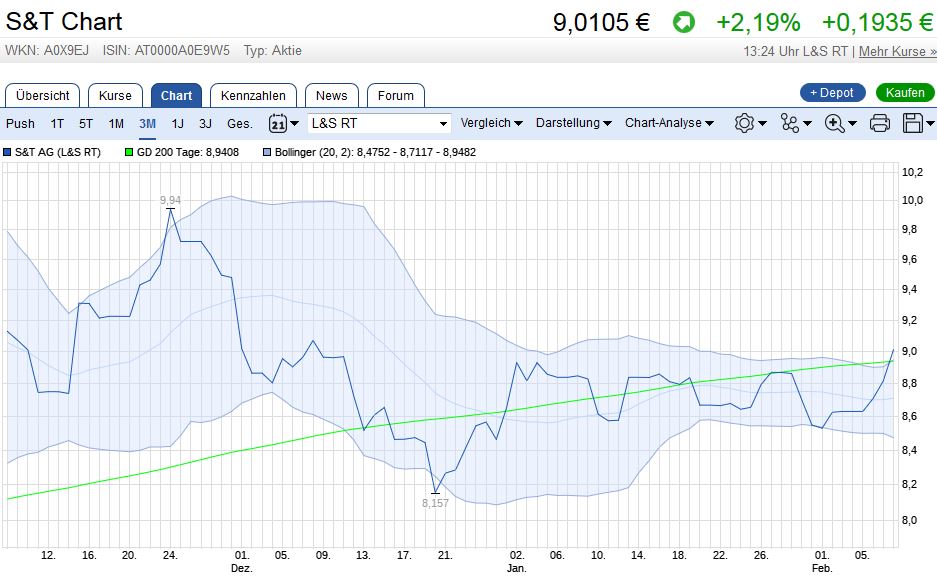Print the chart via printer icon
The image size is (937, 579).
click(879, 122)
